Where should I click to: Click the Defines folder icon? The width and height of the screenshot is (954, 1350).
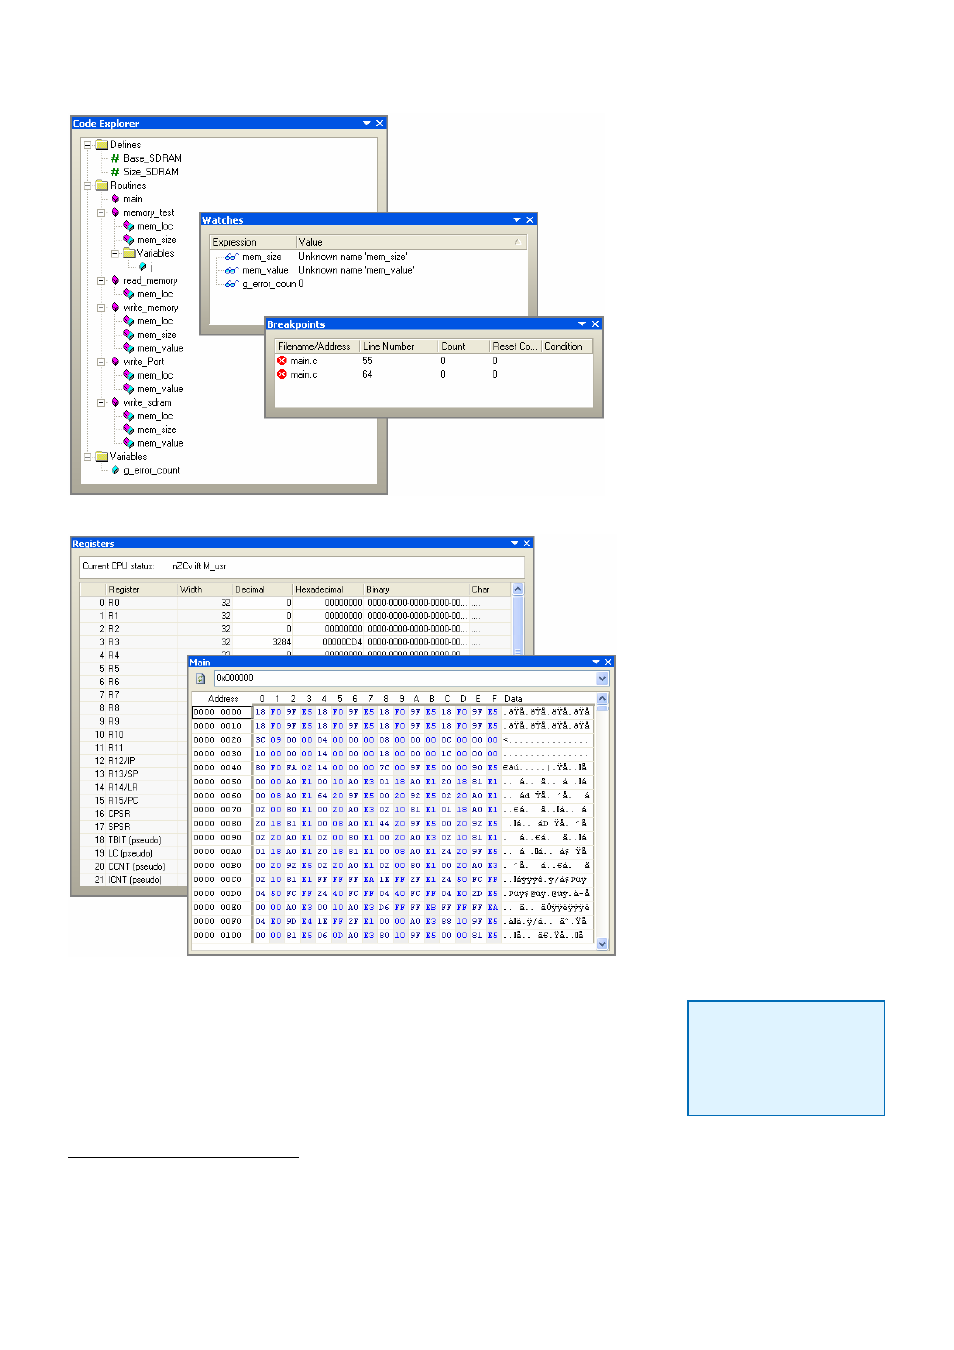tap(101, 145)
